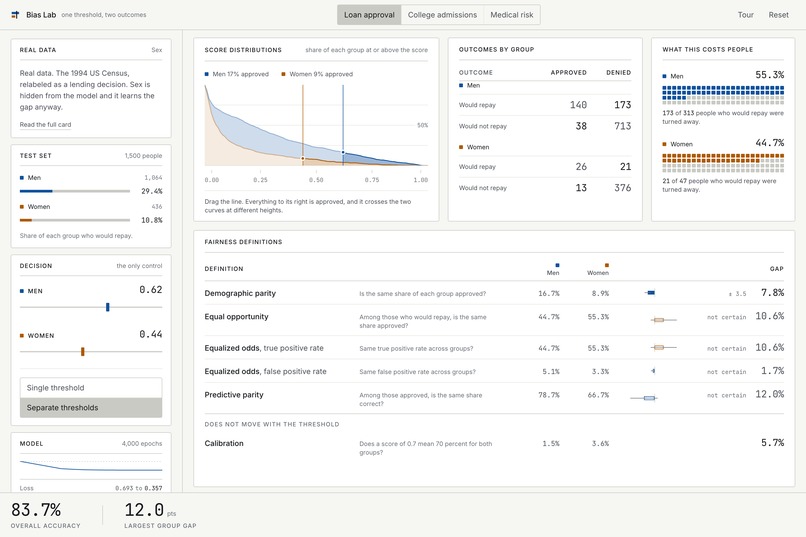Click the Men denied count 173
The image size is (806, 537).
coord(622,105)
